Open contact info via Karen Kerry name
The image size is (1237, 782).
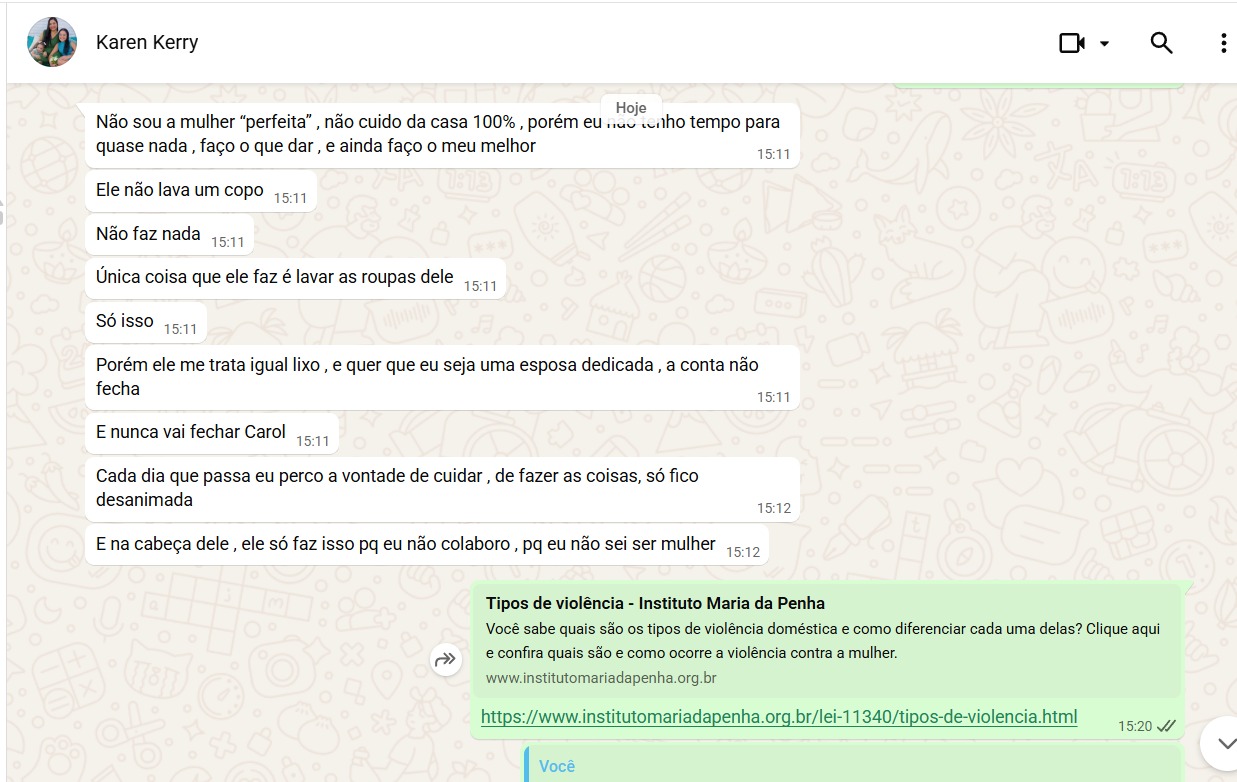click(147, 43)
